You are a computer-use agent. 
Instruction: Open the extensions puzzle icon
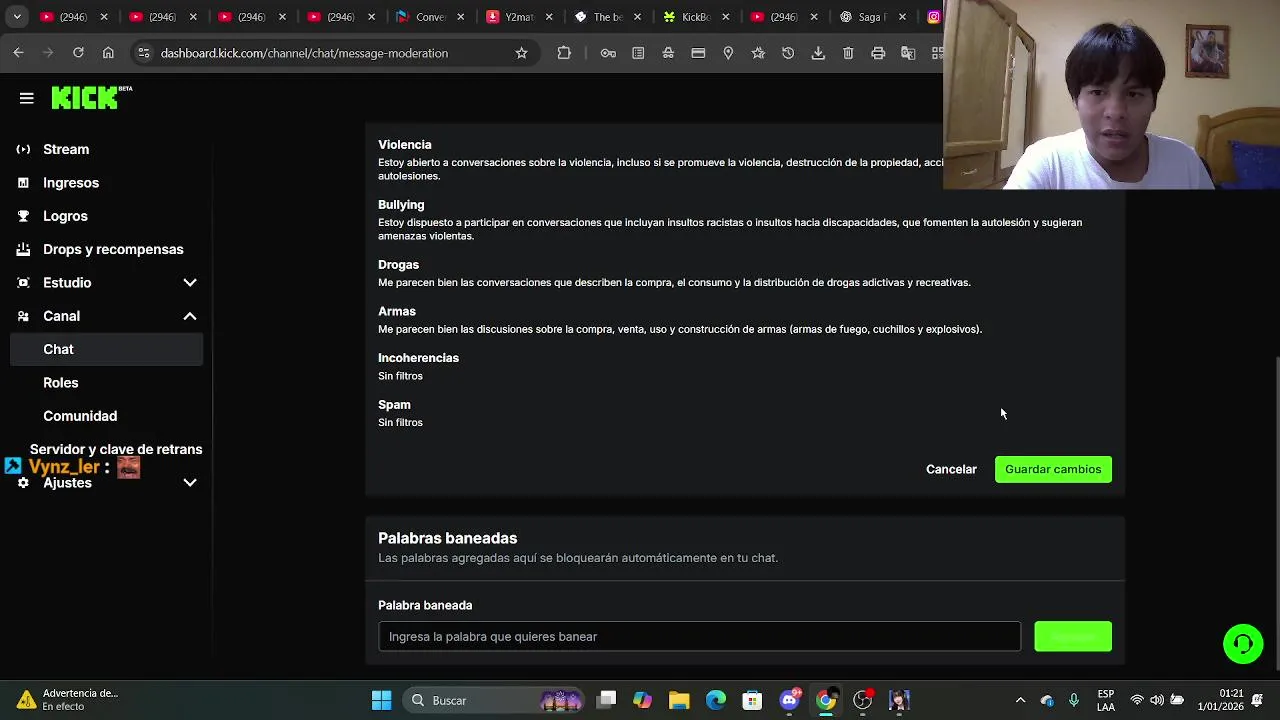(564, 53)
